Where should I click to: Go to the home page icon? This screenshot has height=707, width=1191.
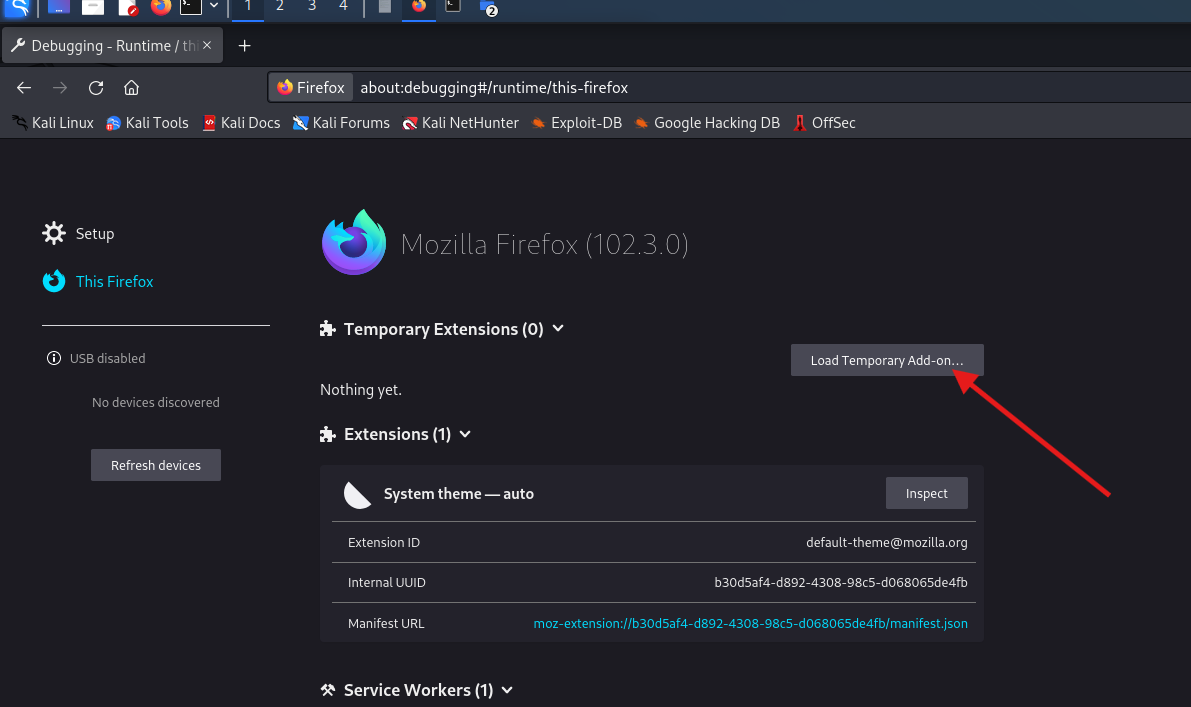tap(131, 88)
